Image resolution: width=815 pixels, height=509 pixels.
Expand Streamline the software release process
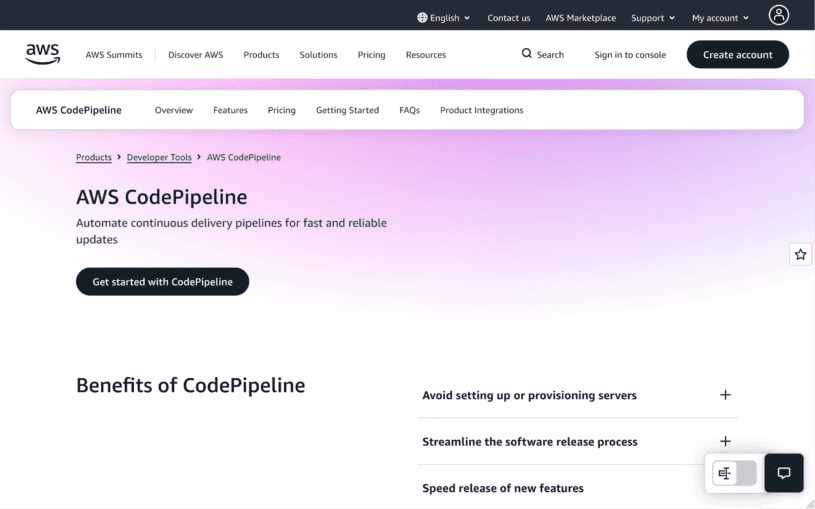577,441
